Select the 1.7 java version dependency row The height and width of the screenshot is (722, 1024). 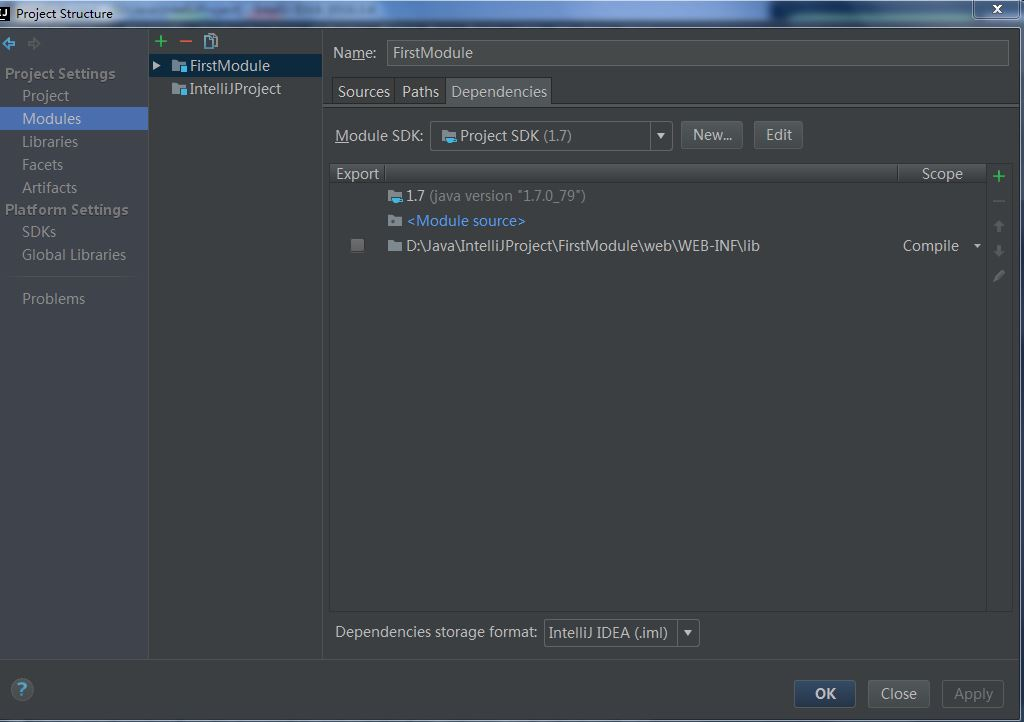[x=658, y=196]
